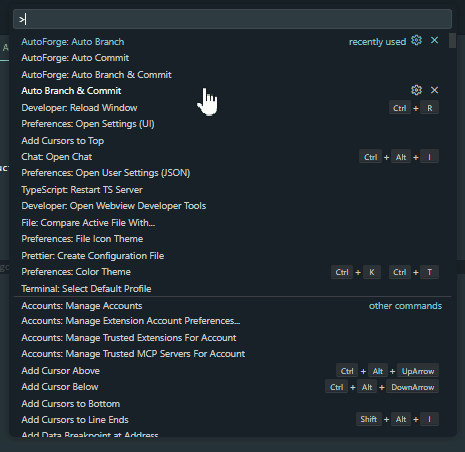Remove AutoForge: Auto Branch from recently used
The height and width of the screenshot is (452, 465).
tap(434, 41)
